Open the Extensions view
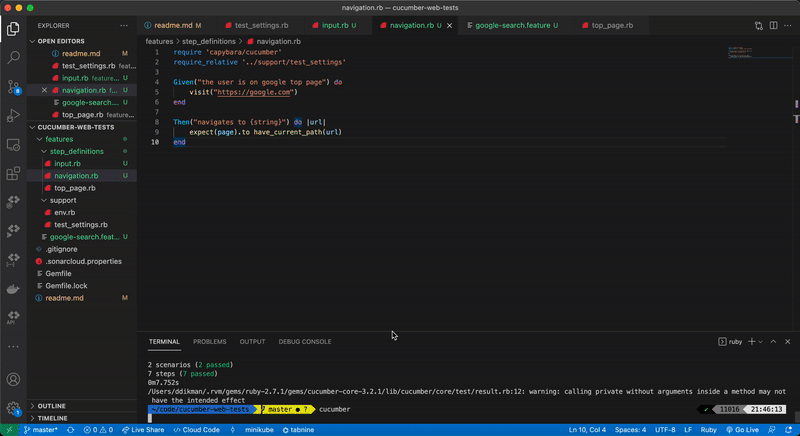 click(x=13, y=173)
